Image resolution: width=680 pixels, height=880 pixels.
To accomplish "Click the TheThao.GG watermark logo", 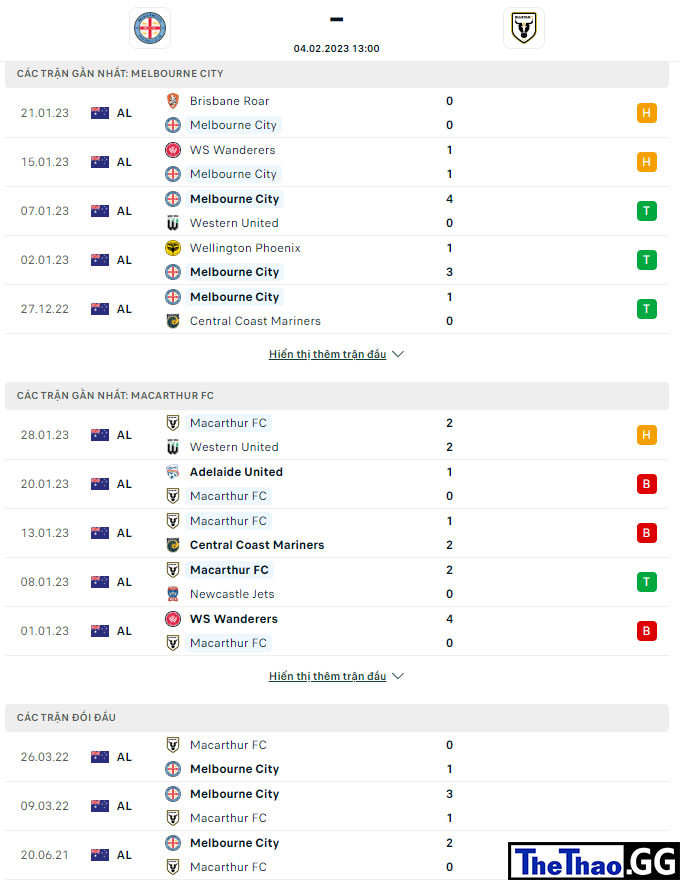I will [x=594, y=861].
